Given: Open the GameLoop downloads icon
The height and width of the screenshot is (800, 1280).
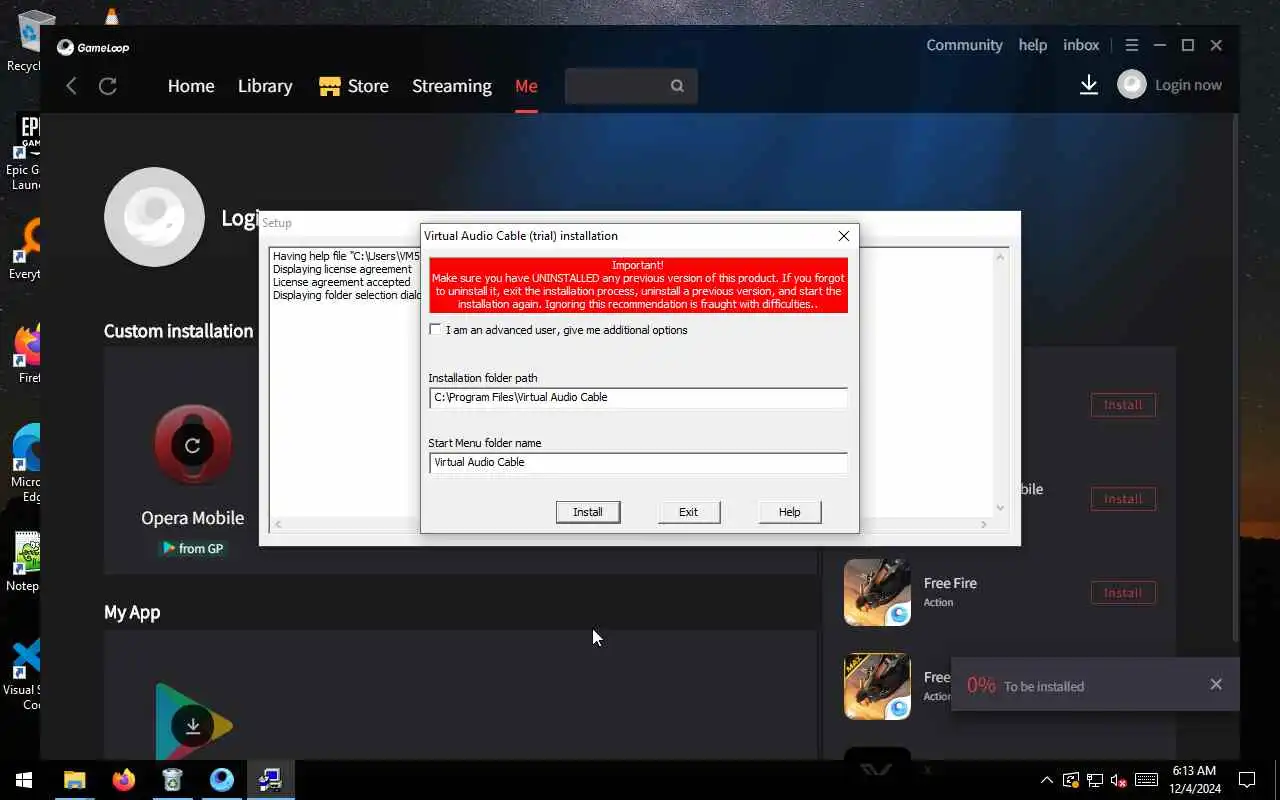Looking at the screenshot, I should click(x=1089, y=86).
